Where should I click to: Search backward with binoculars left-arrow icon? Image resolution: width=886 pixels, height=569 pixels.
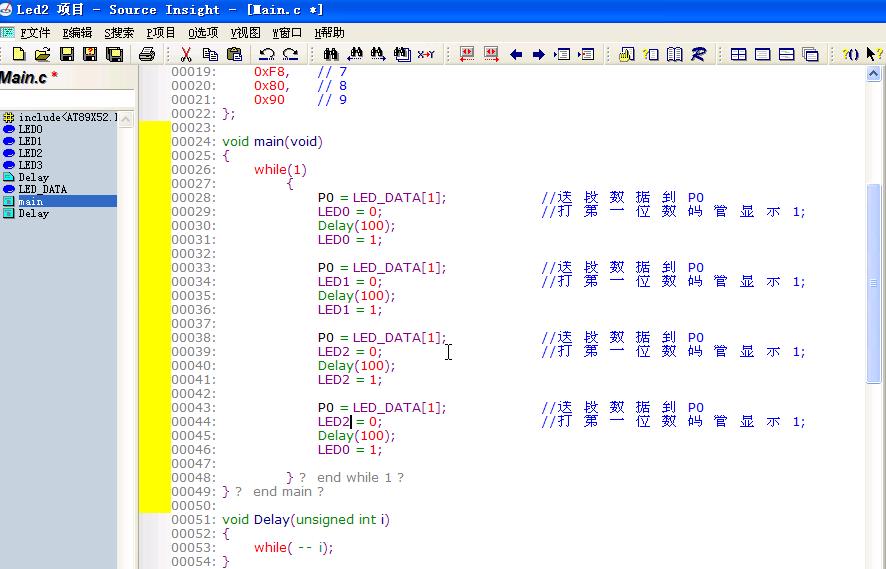tap(355, 54)
